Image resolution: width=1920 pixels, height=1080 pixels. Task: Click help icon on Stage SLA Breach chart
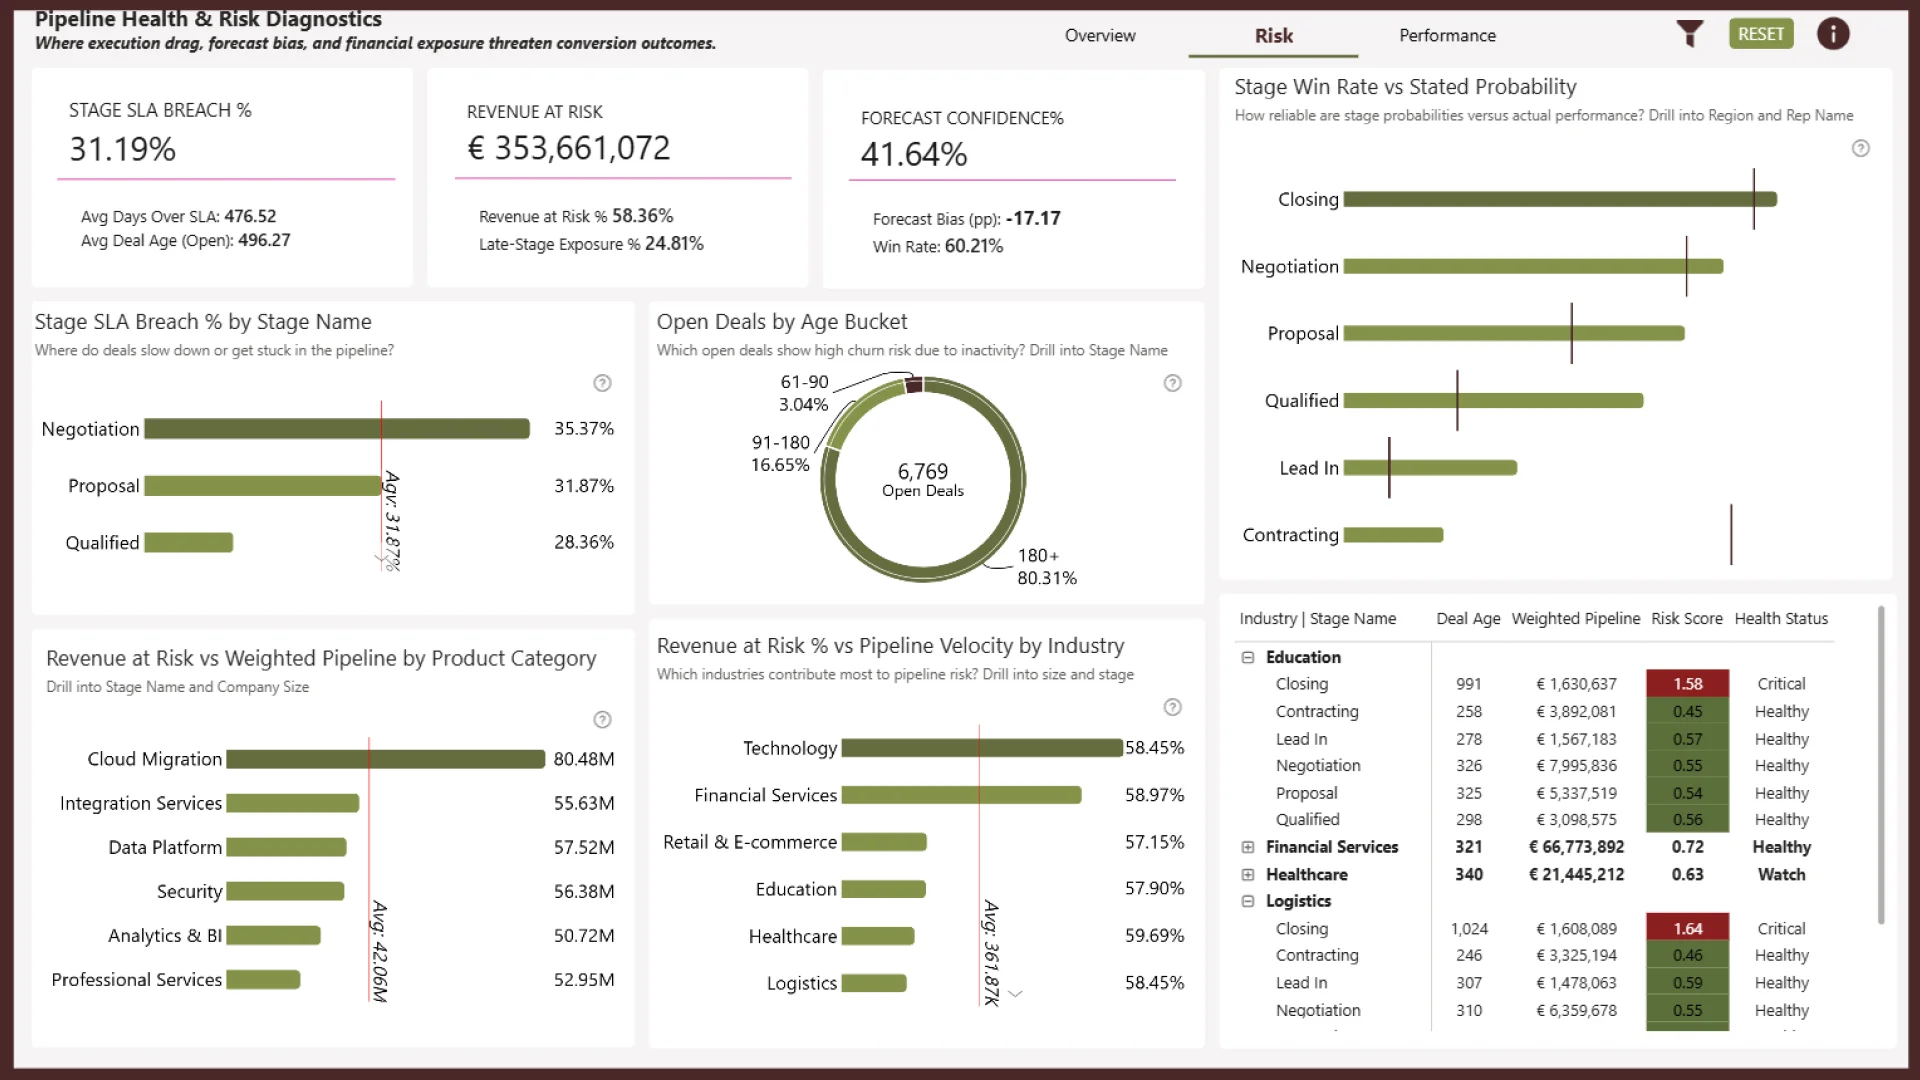coord(602,383)
